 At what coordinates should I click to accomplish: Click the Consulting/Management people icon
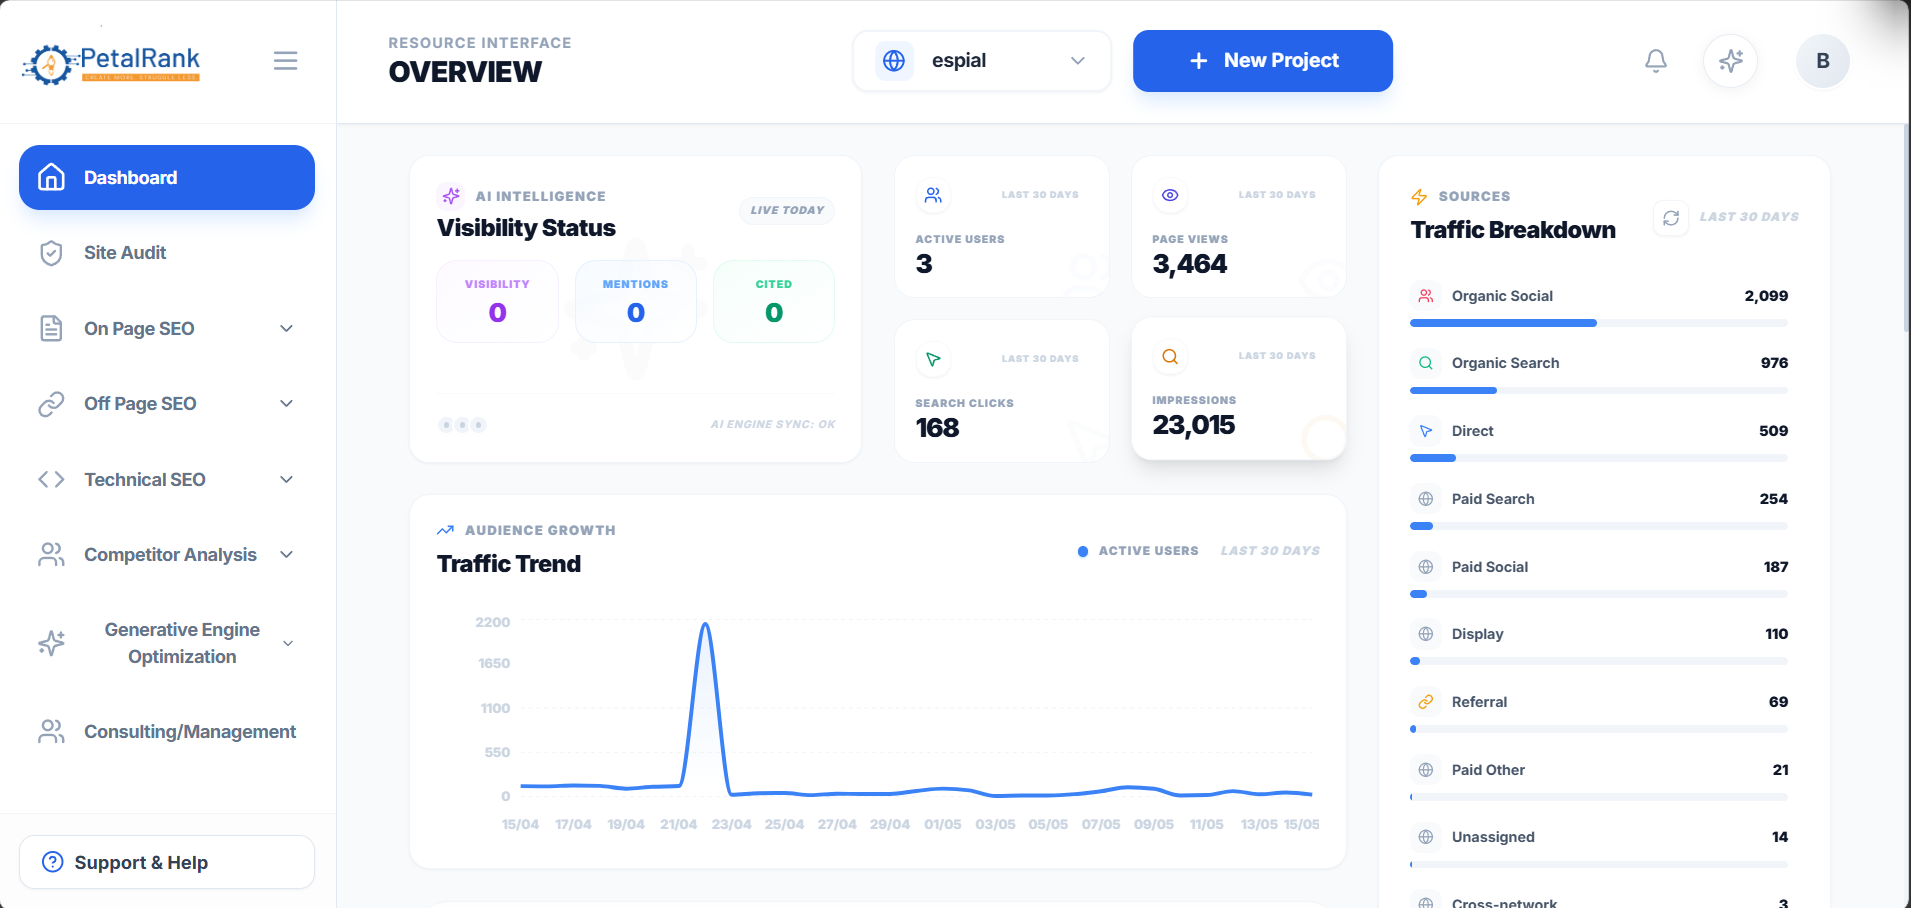51,732
